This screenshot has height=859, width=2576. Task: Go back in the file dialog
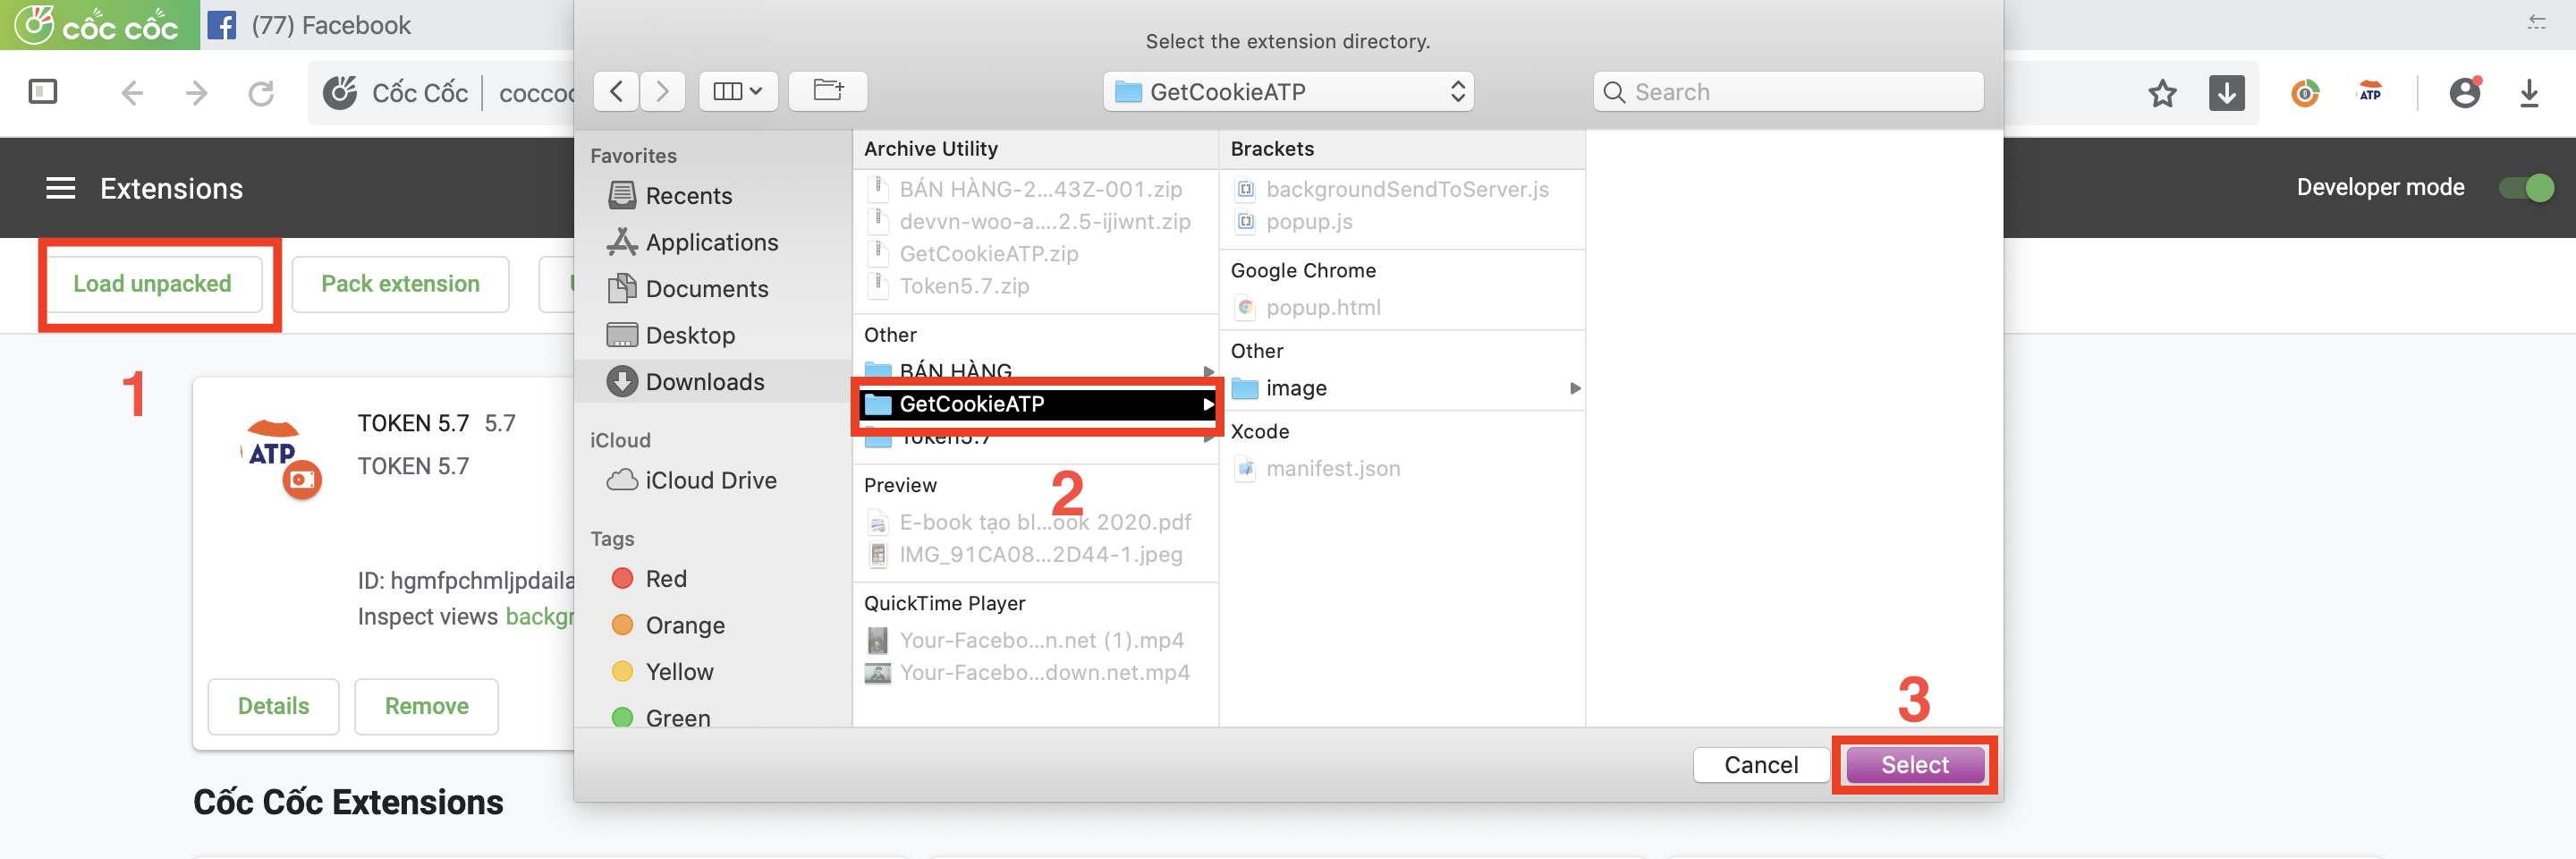[617, 92]
